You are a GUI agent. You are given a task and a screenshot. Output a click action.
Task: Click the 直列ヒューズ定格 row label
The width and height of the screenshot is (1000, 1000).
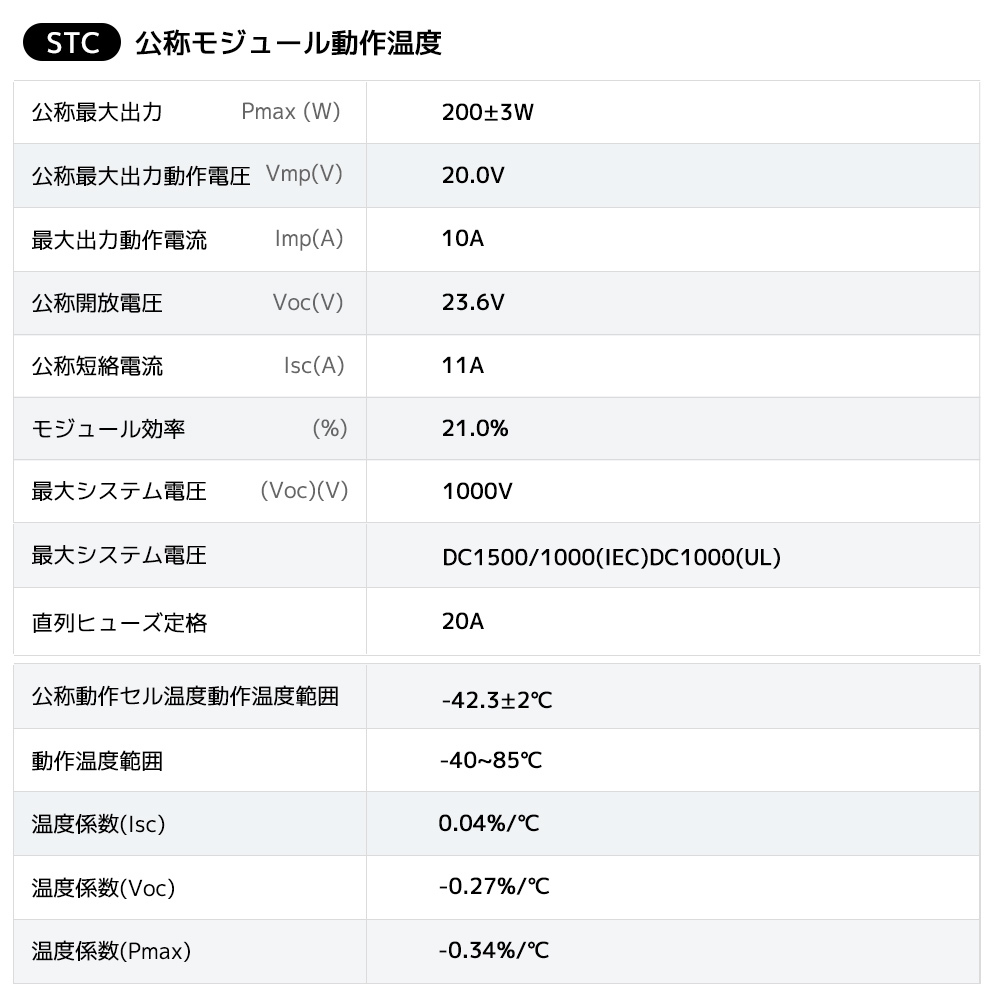[119, 623]
